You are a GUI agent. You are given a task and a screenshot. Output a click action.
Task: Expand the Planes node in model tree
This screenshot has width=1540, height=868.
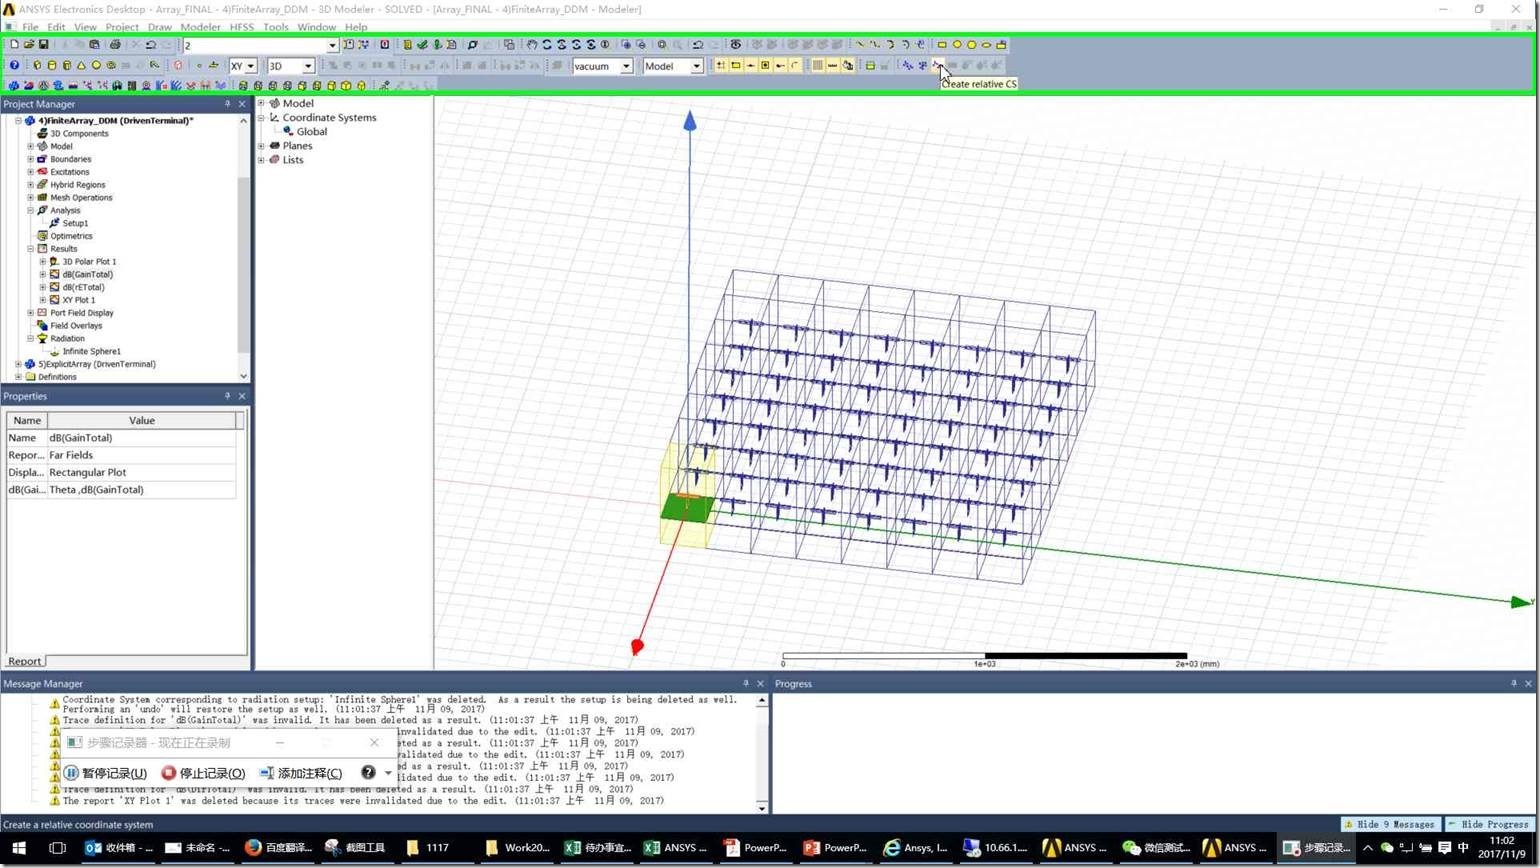[x=262, y=146]
